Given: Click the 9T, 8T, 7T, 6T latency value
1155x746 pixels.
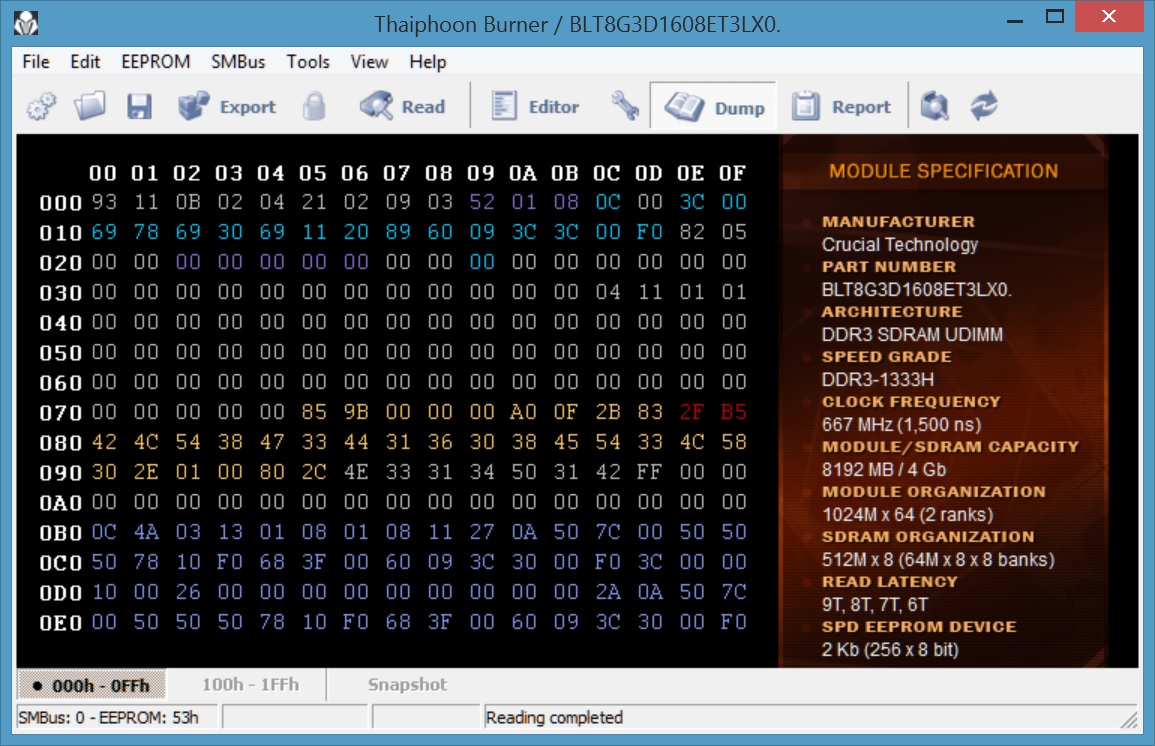Looking at the screenshot, I should pos(875,605).
